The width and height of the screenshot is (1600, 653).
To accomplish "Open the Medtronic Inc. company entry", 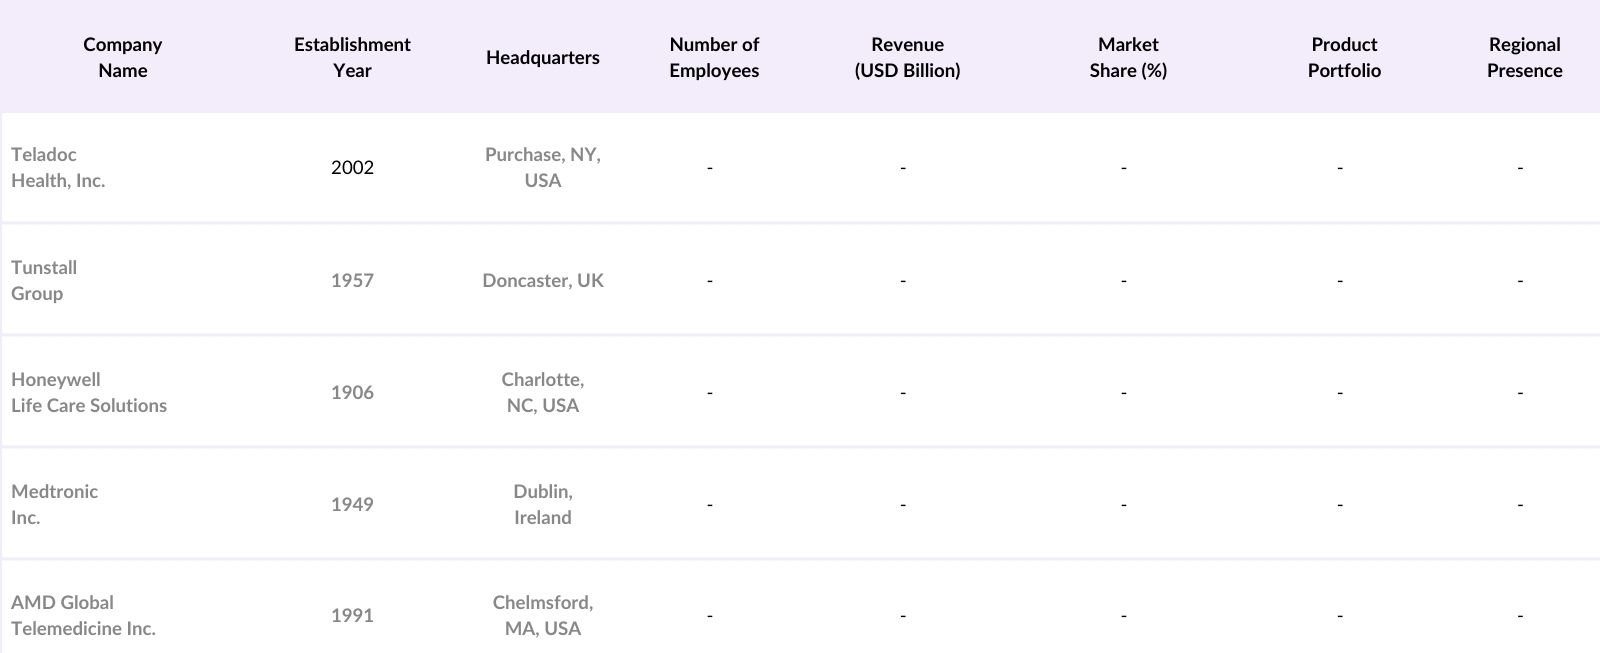I will point(54,504).
